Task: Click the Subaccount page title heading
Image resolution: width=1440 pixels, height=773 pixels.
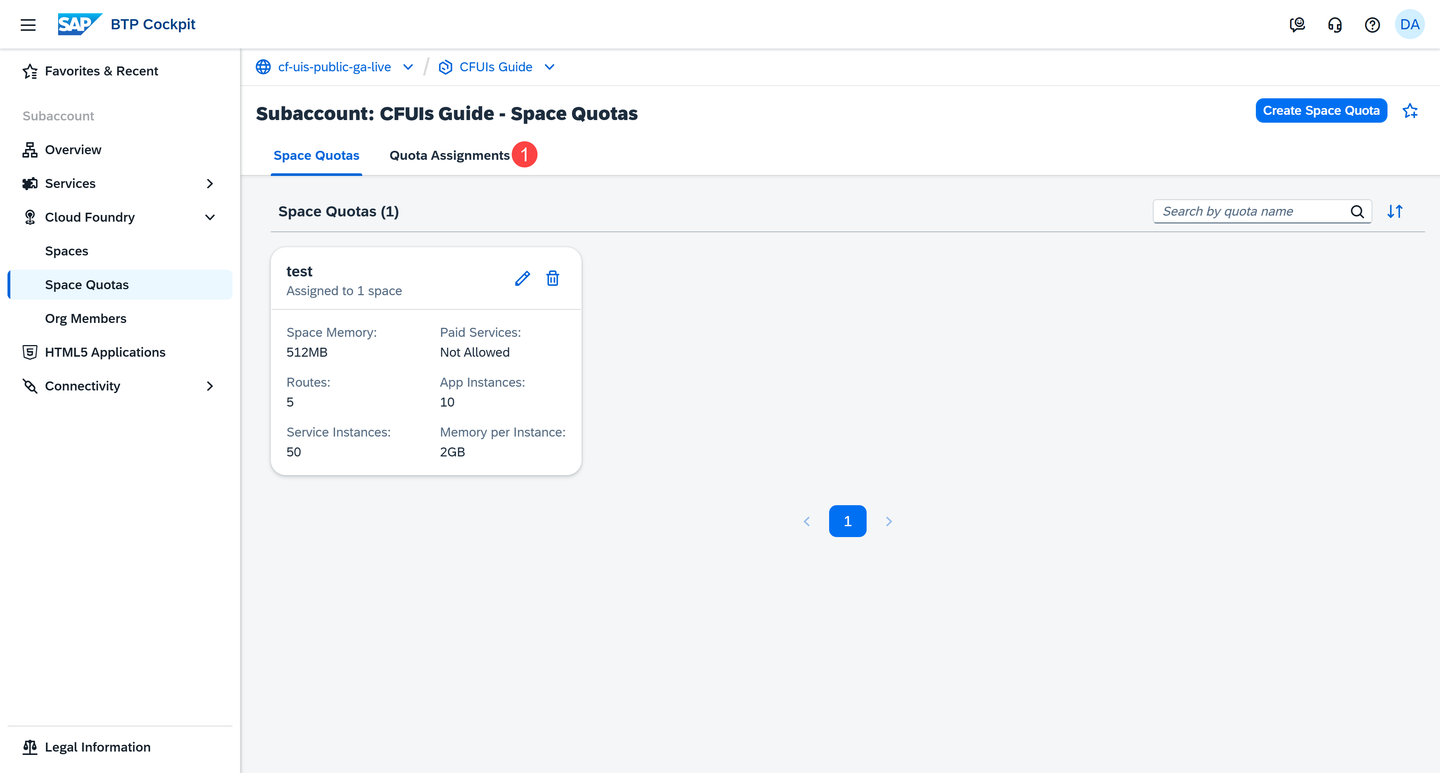Action: [x=447, y=113]
